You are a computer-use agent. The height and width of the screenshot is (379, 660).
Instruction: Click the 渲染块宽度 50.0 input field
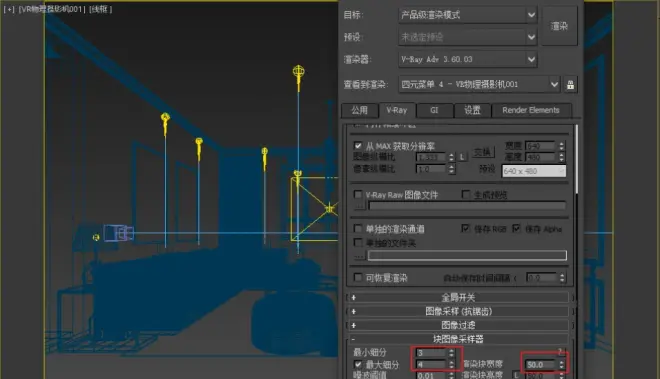coord(541,365)
